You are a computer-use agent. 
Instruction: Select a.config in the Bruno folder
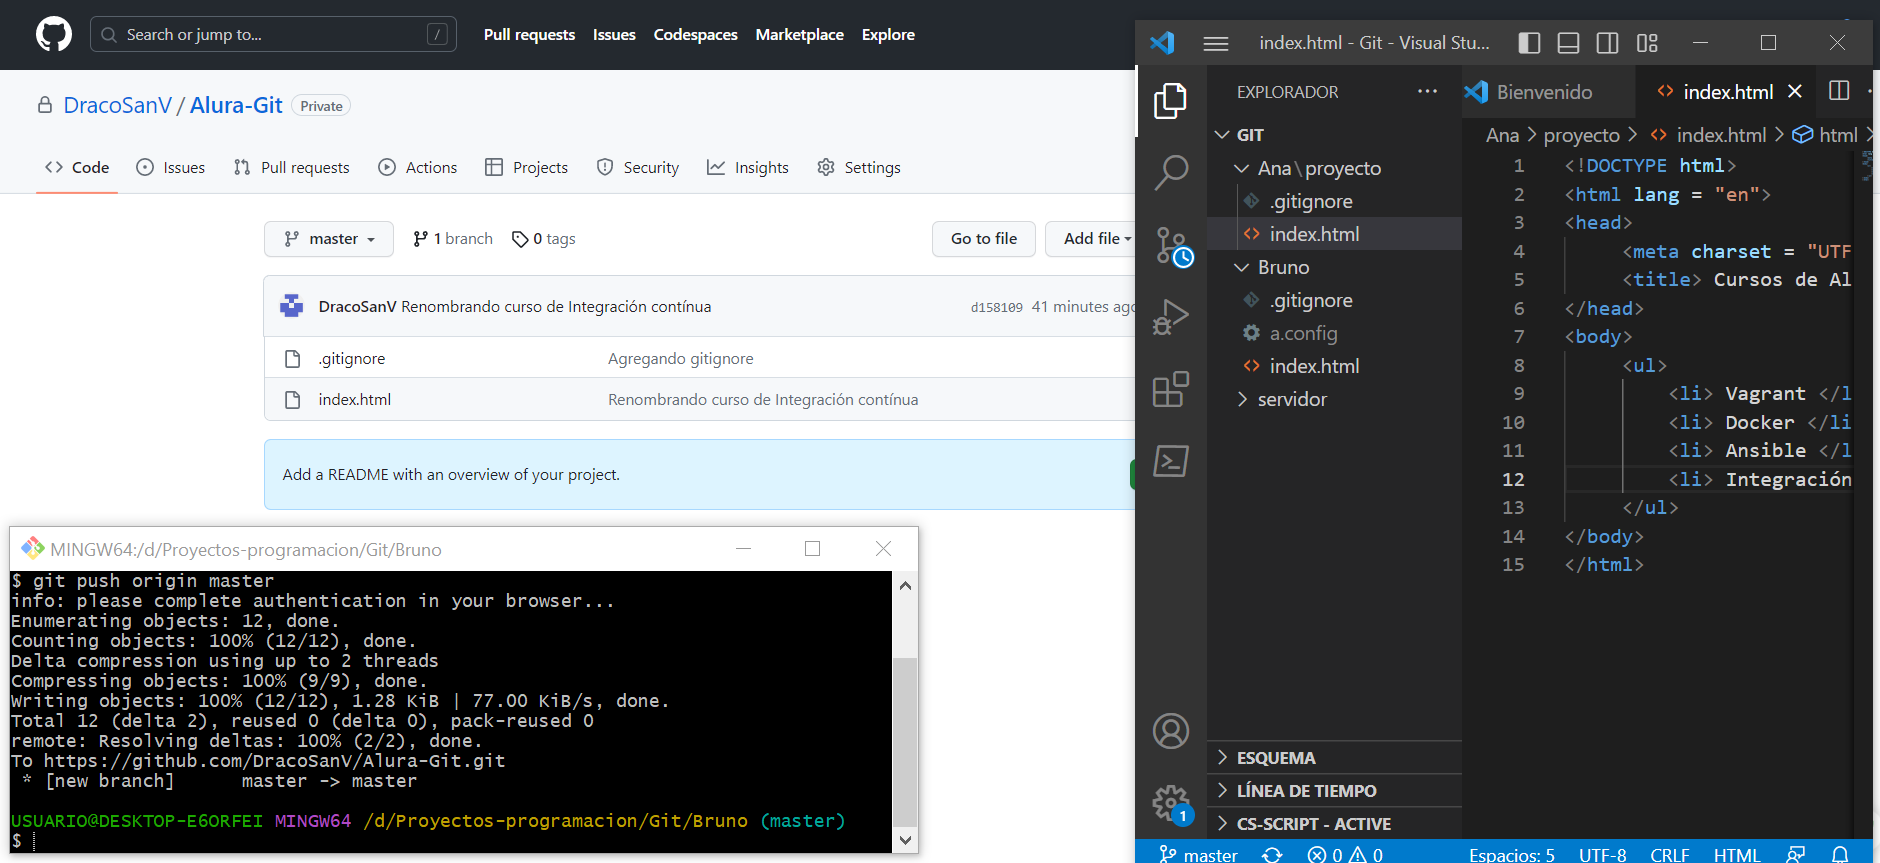pos(1334,333)
